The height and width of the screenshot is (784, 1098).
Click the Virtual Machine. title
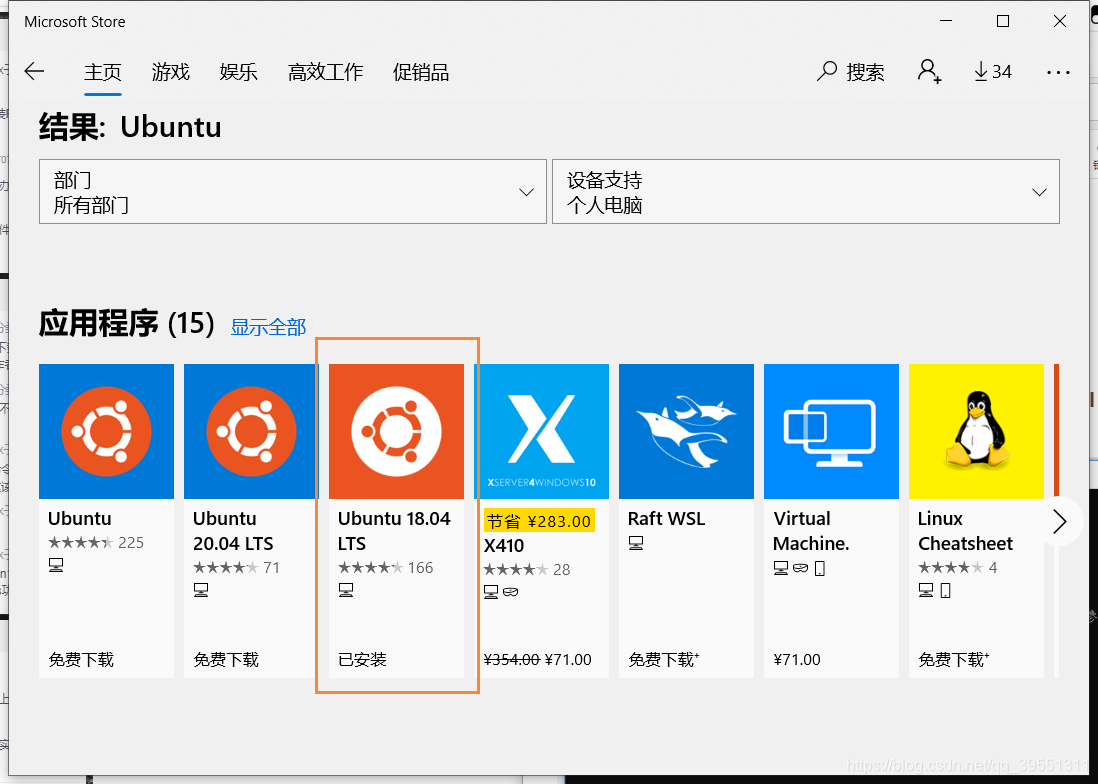click(811, 531)
